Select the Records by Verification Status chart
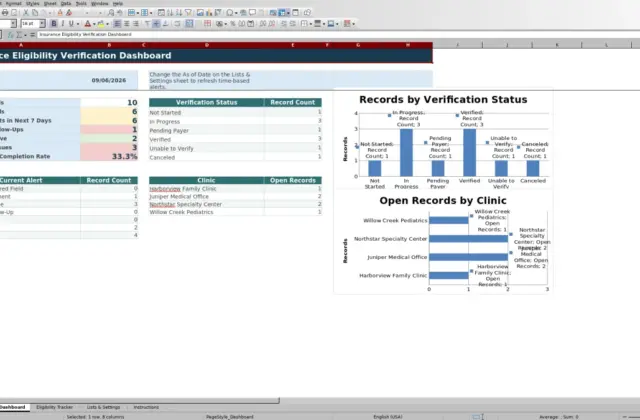Viewport: 640px width, 420px height. [443, 139]
